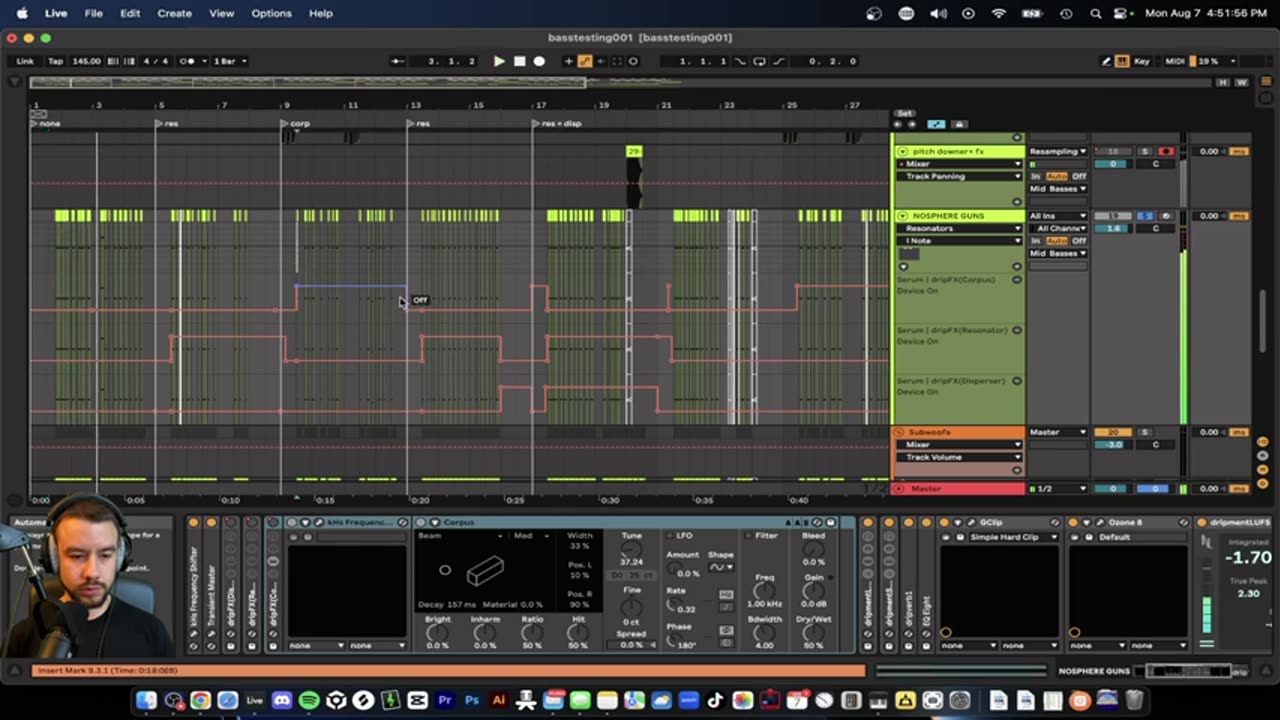Toggle the computer MIDI keyboard icon

(x=1122, y=61)
